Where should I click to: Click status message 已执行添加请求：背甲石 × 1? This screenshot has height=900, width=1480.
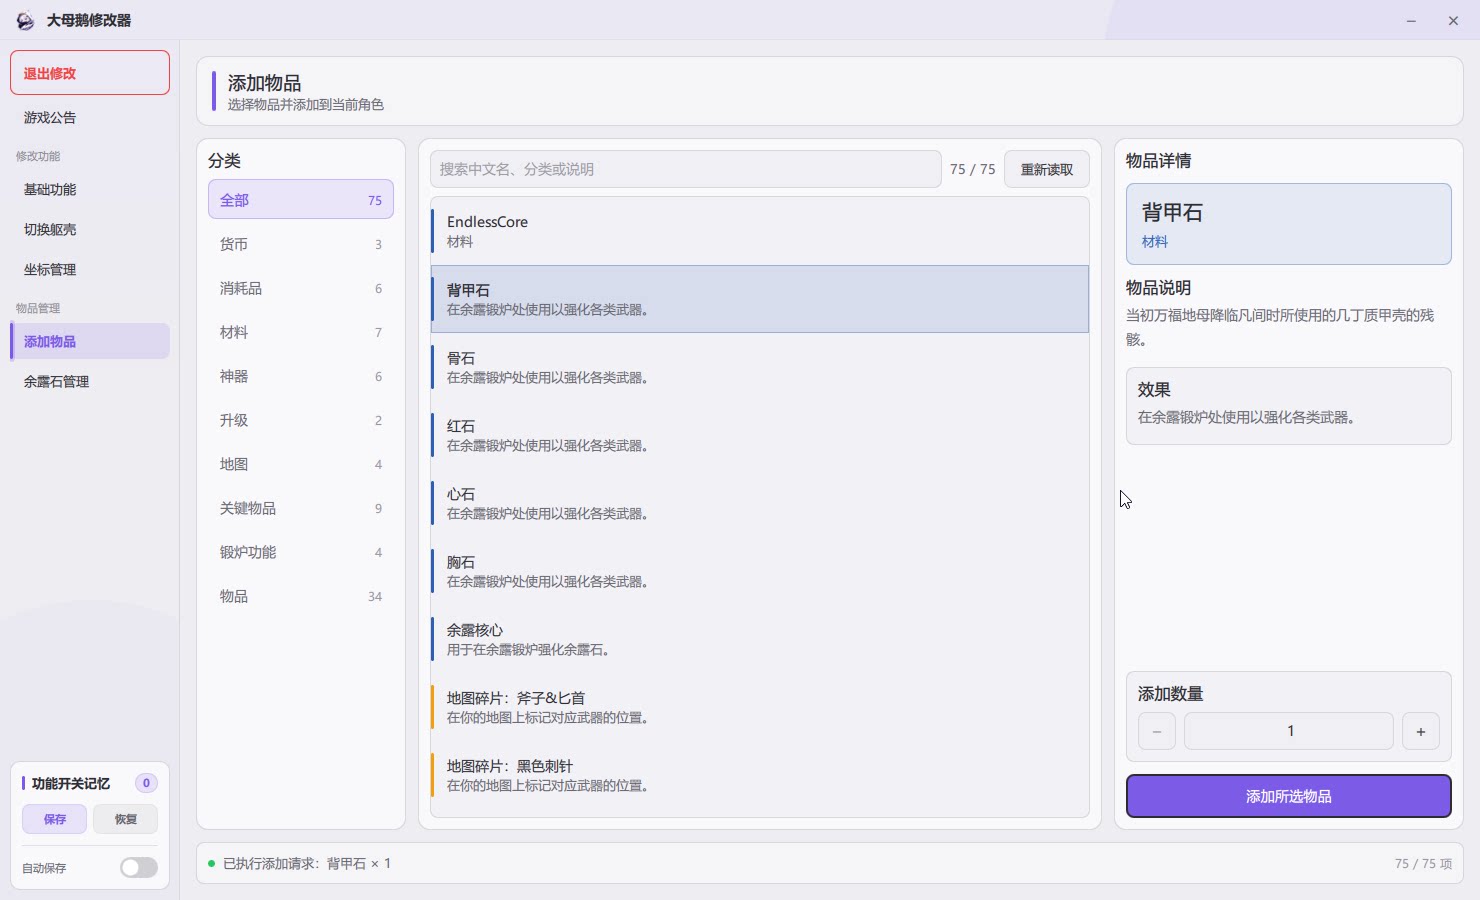(x=307, y=863)
